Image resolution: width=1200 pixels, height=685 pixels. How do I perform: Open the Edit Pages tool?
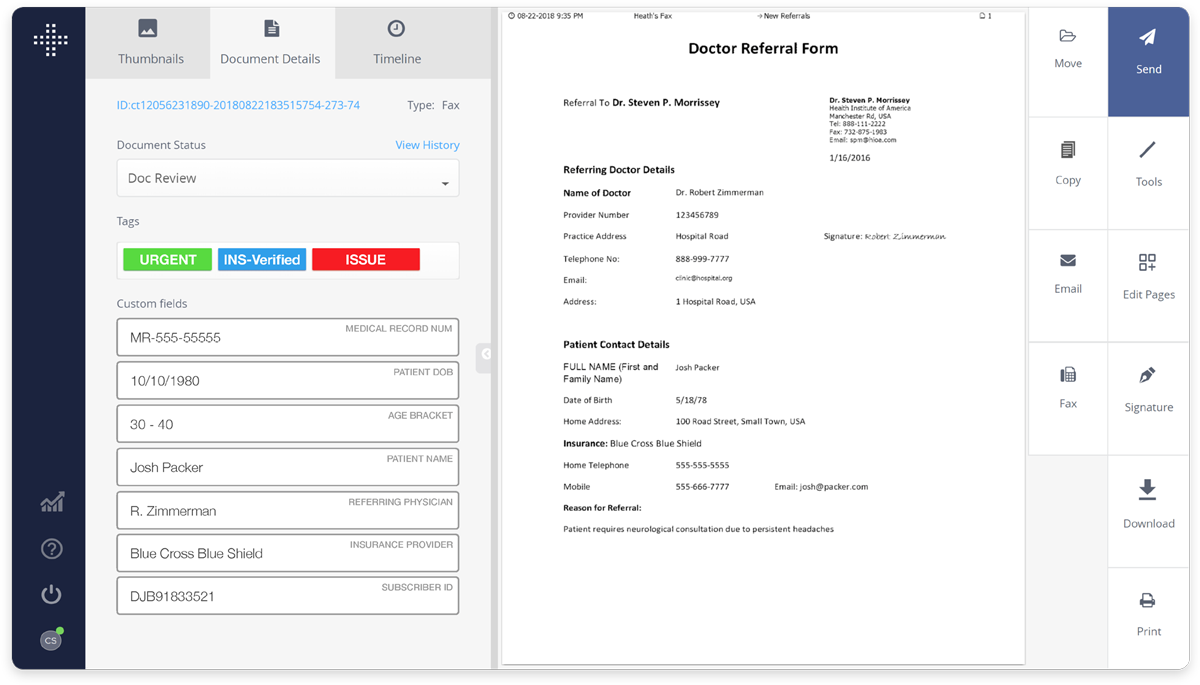(1147, 264)
